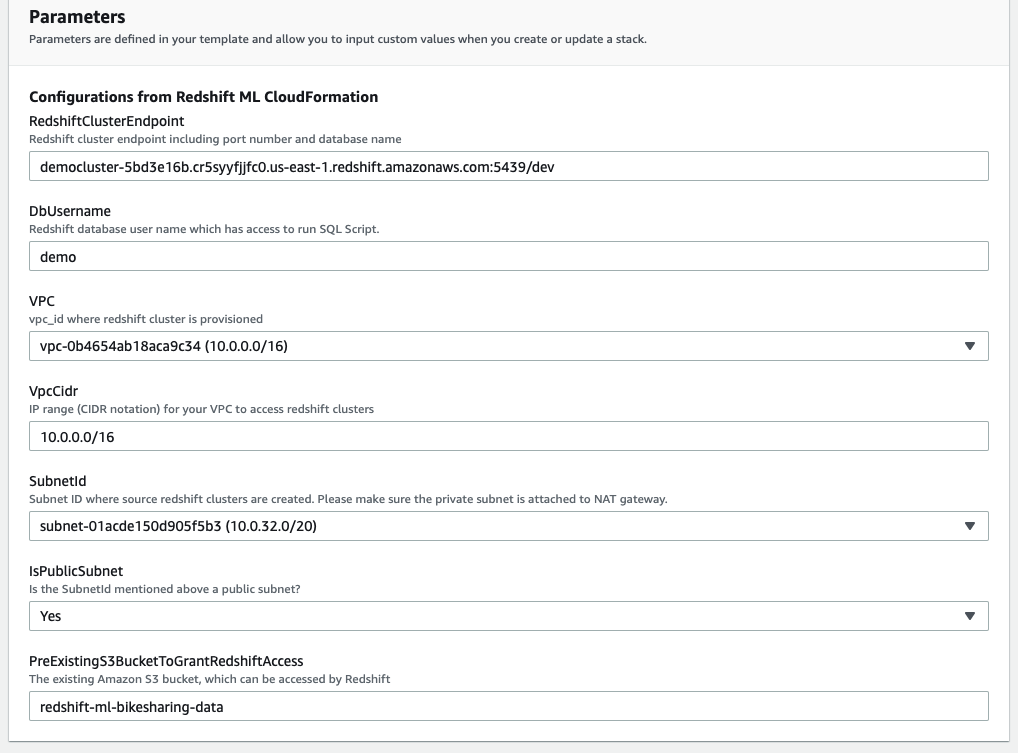Open the IsPublicSubnet dropdown showing Yes
Image resolution: width=1018 pixels, height=753 pixels.
tap(508, 616)
